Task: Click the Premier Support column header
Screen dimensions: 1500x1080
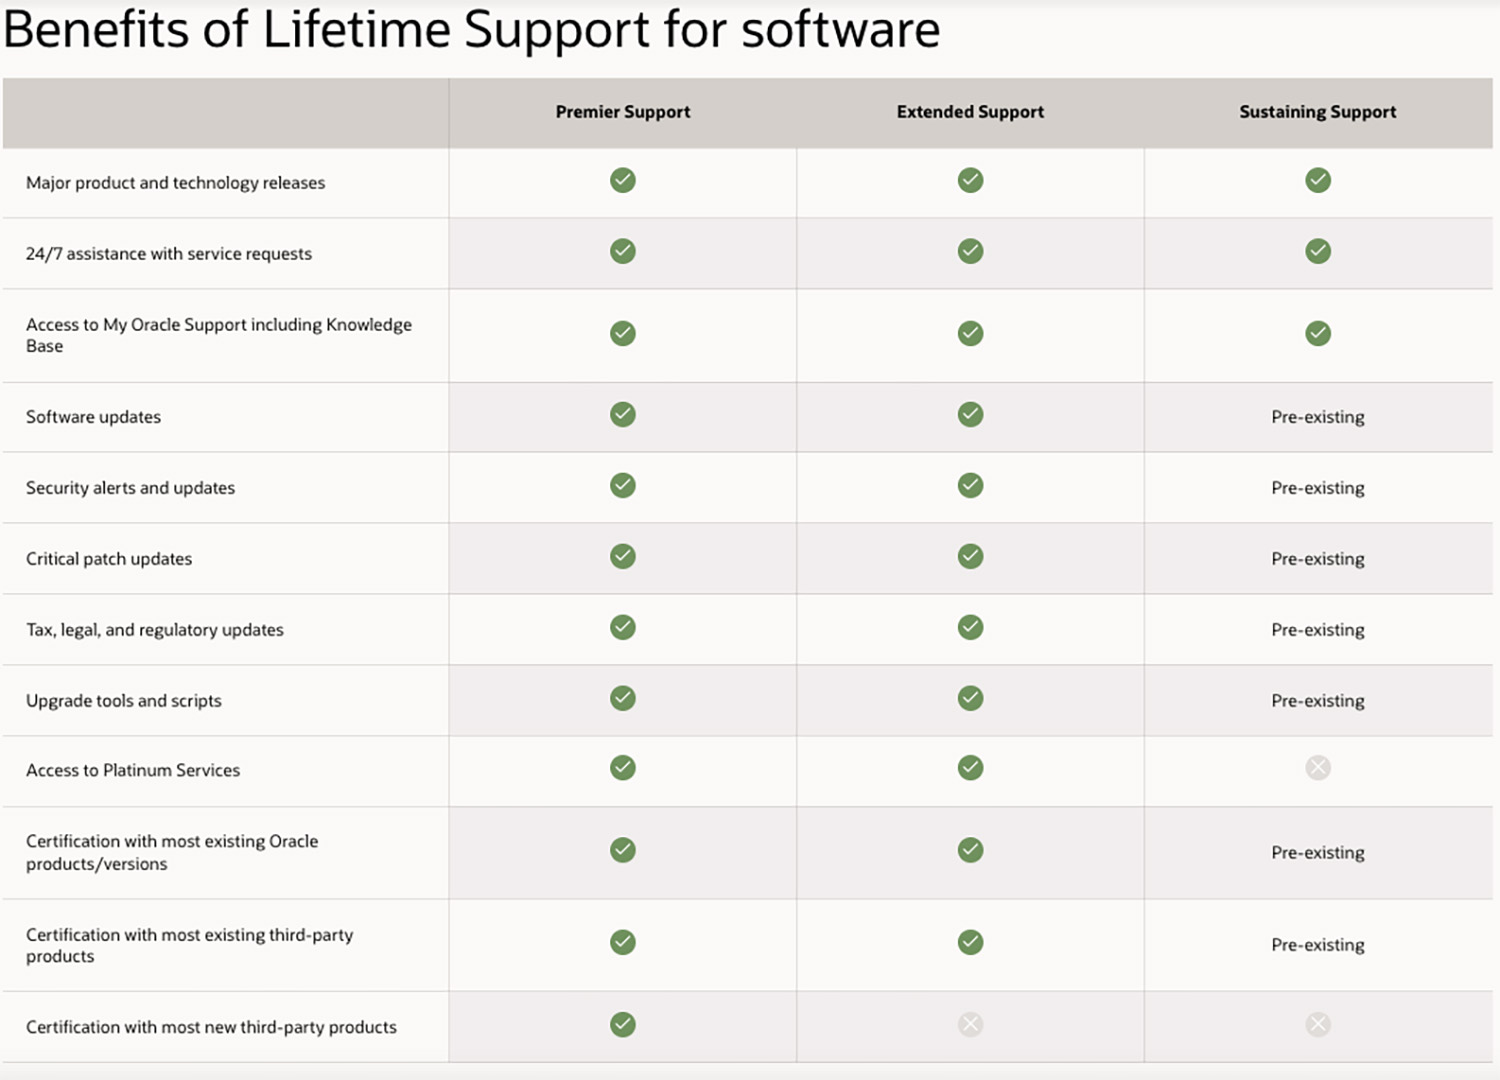Action: [623, 112]
